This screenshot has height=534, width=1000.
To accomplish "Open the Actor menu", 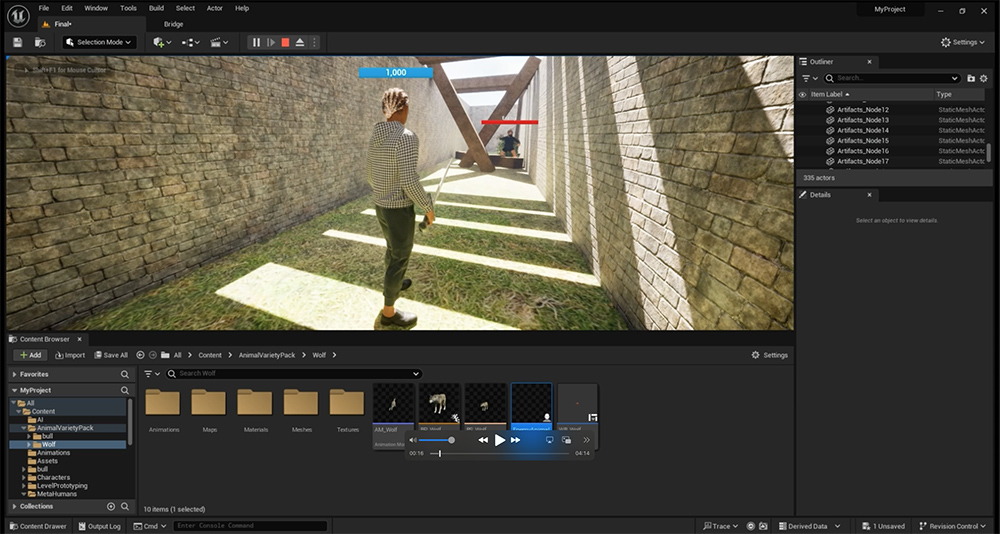I will tap(215, 8).
